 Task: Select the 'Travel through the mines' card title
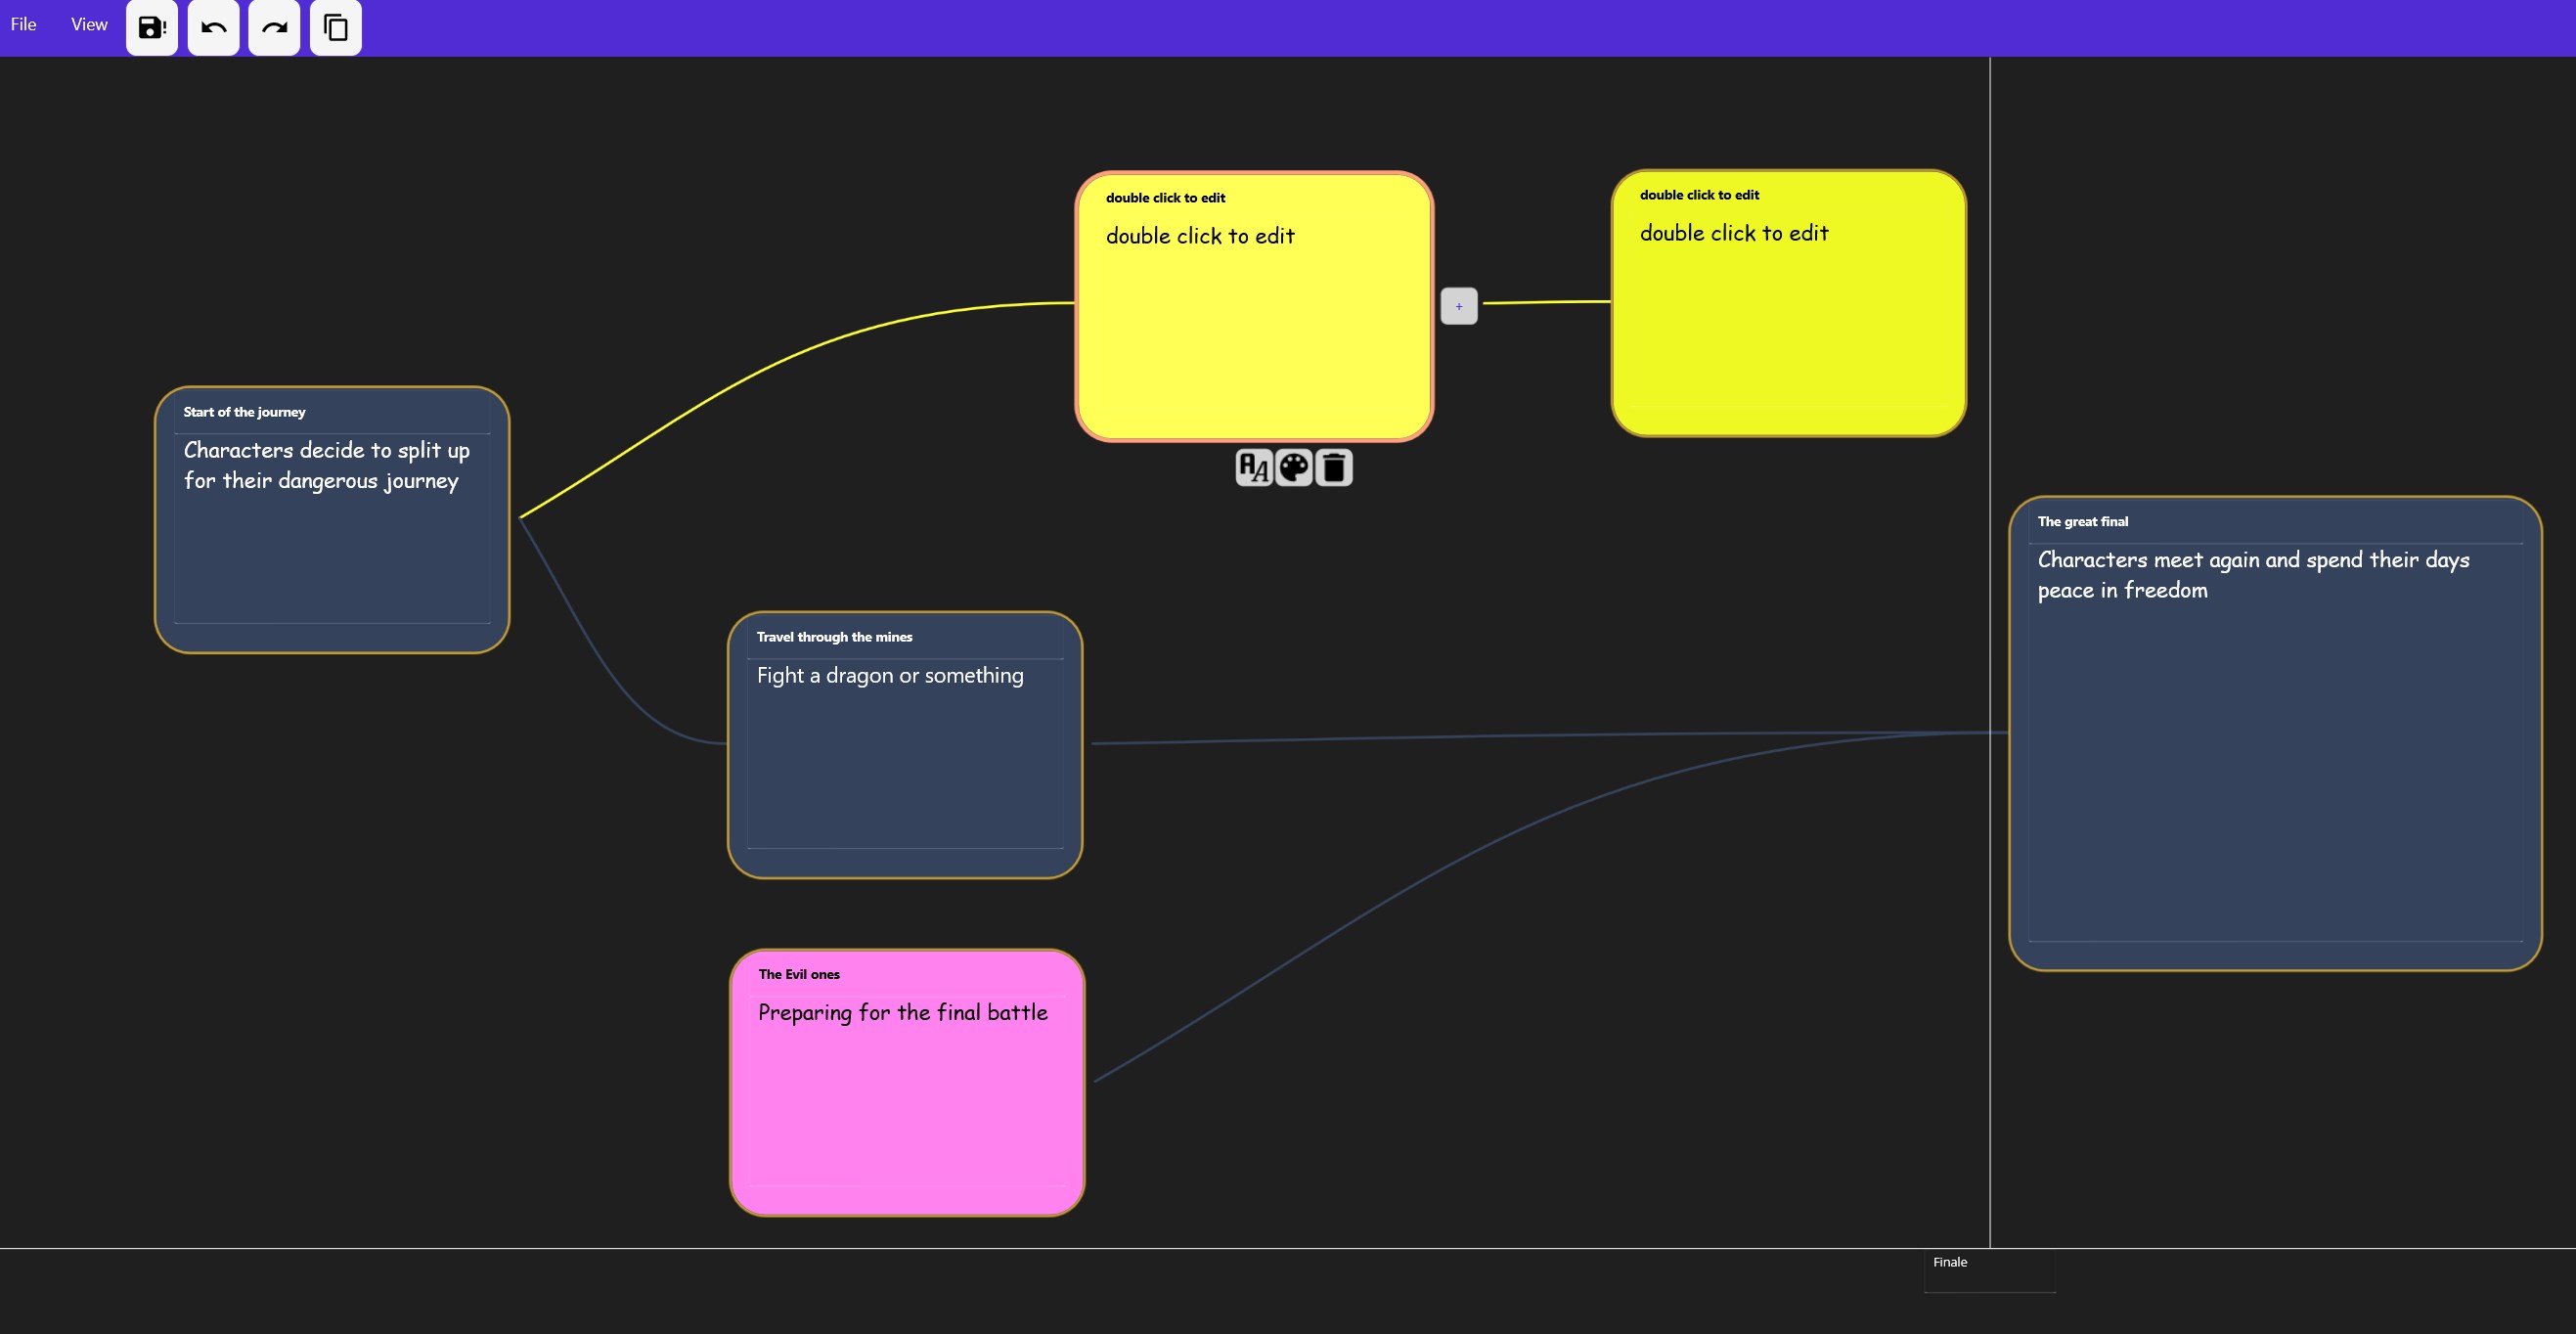pyautogui.click(x=834, y=637)
